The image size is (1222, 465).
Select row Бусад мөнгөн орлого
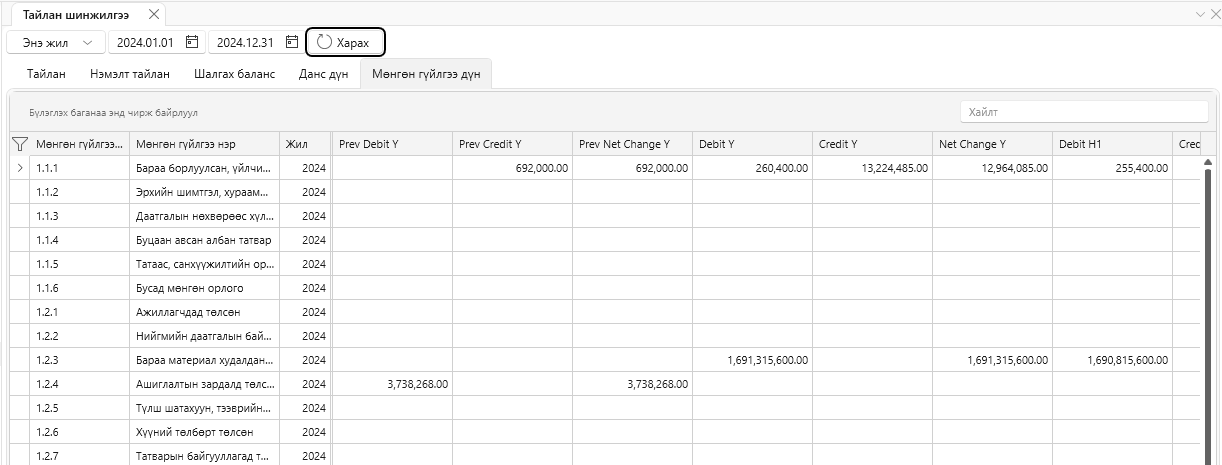point(204,288)
